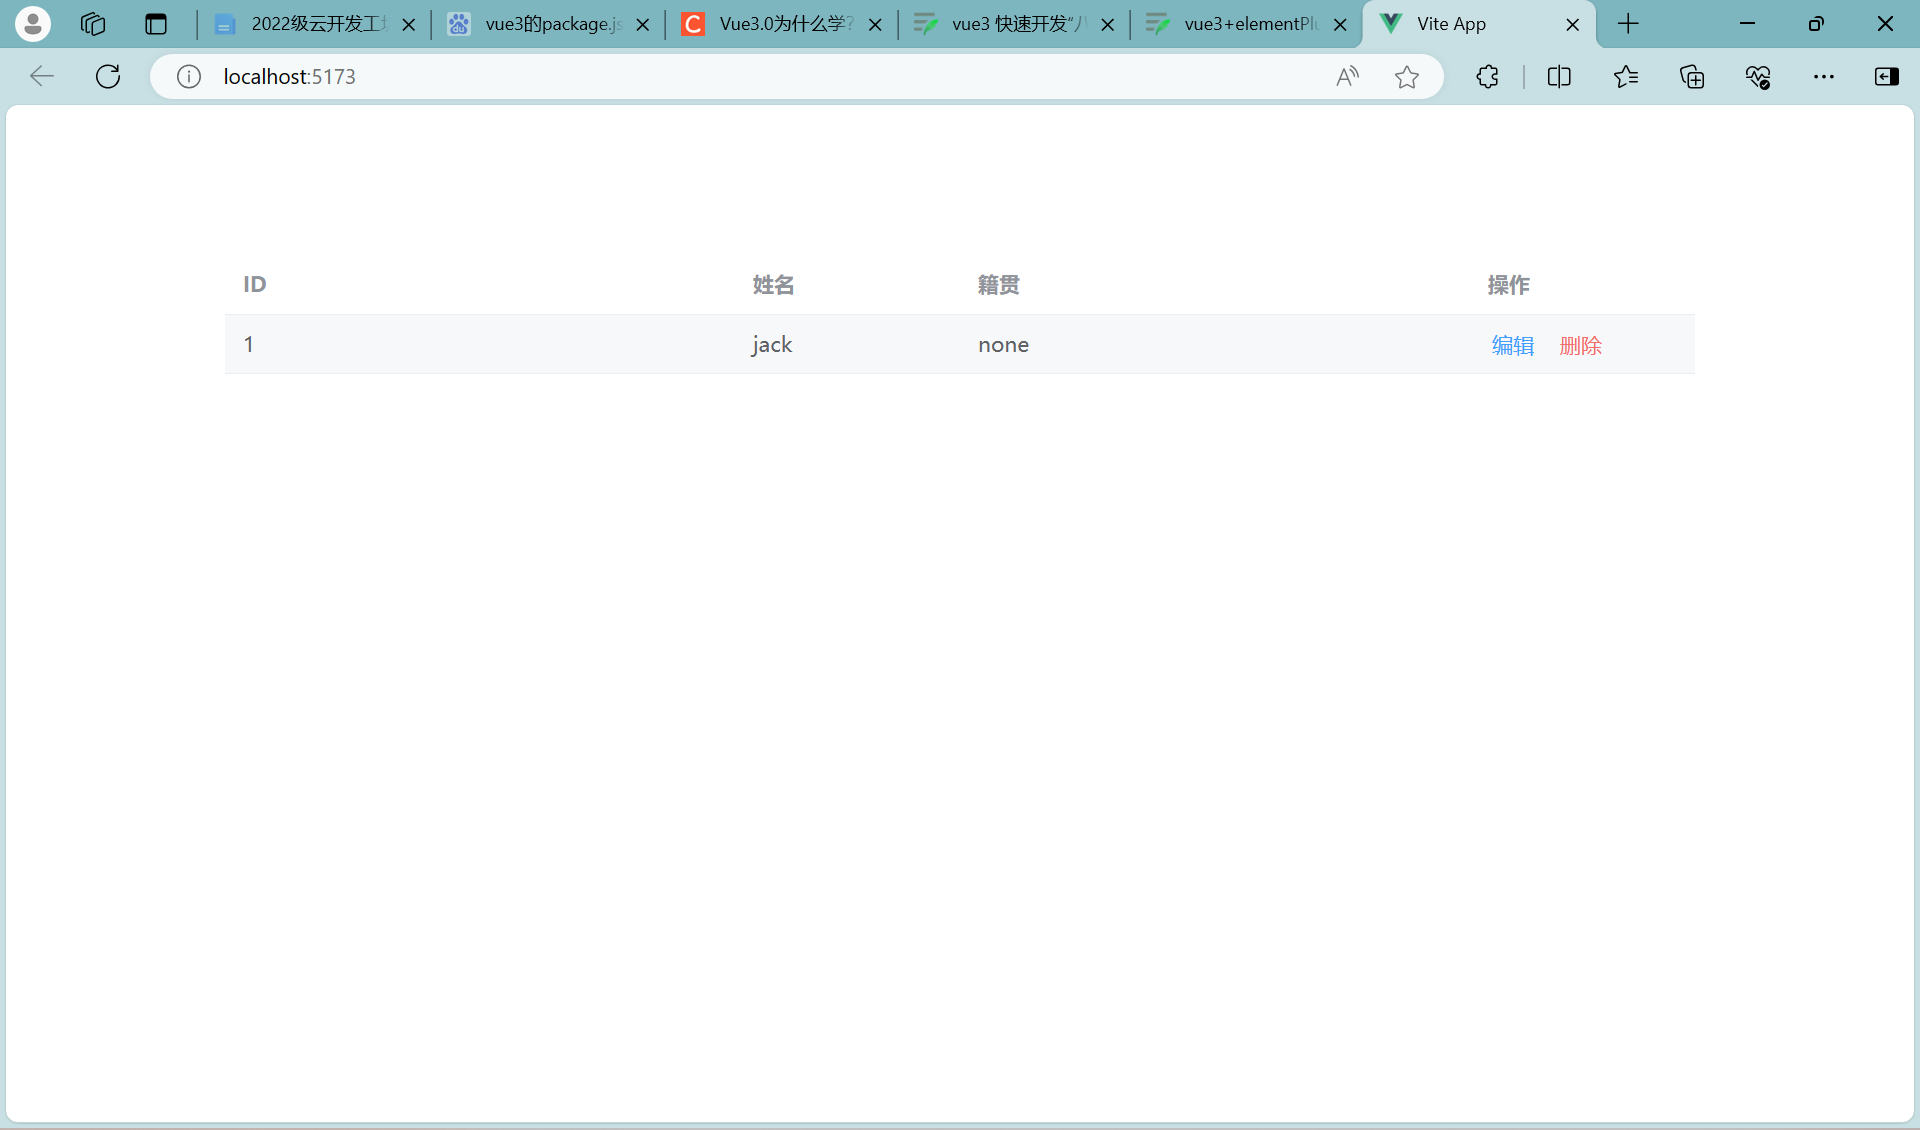Switch to the vue3+elementPlus tab
The image size is (1920, 1130).
[x=1249, y=24]
